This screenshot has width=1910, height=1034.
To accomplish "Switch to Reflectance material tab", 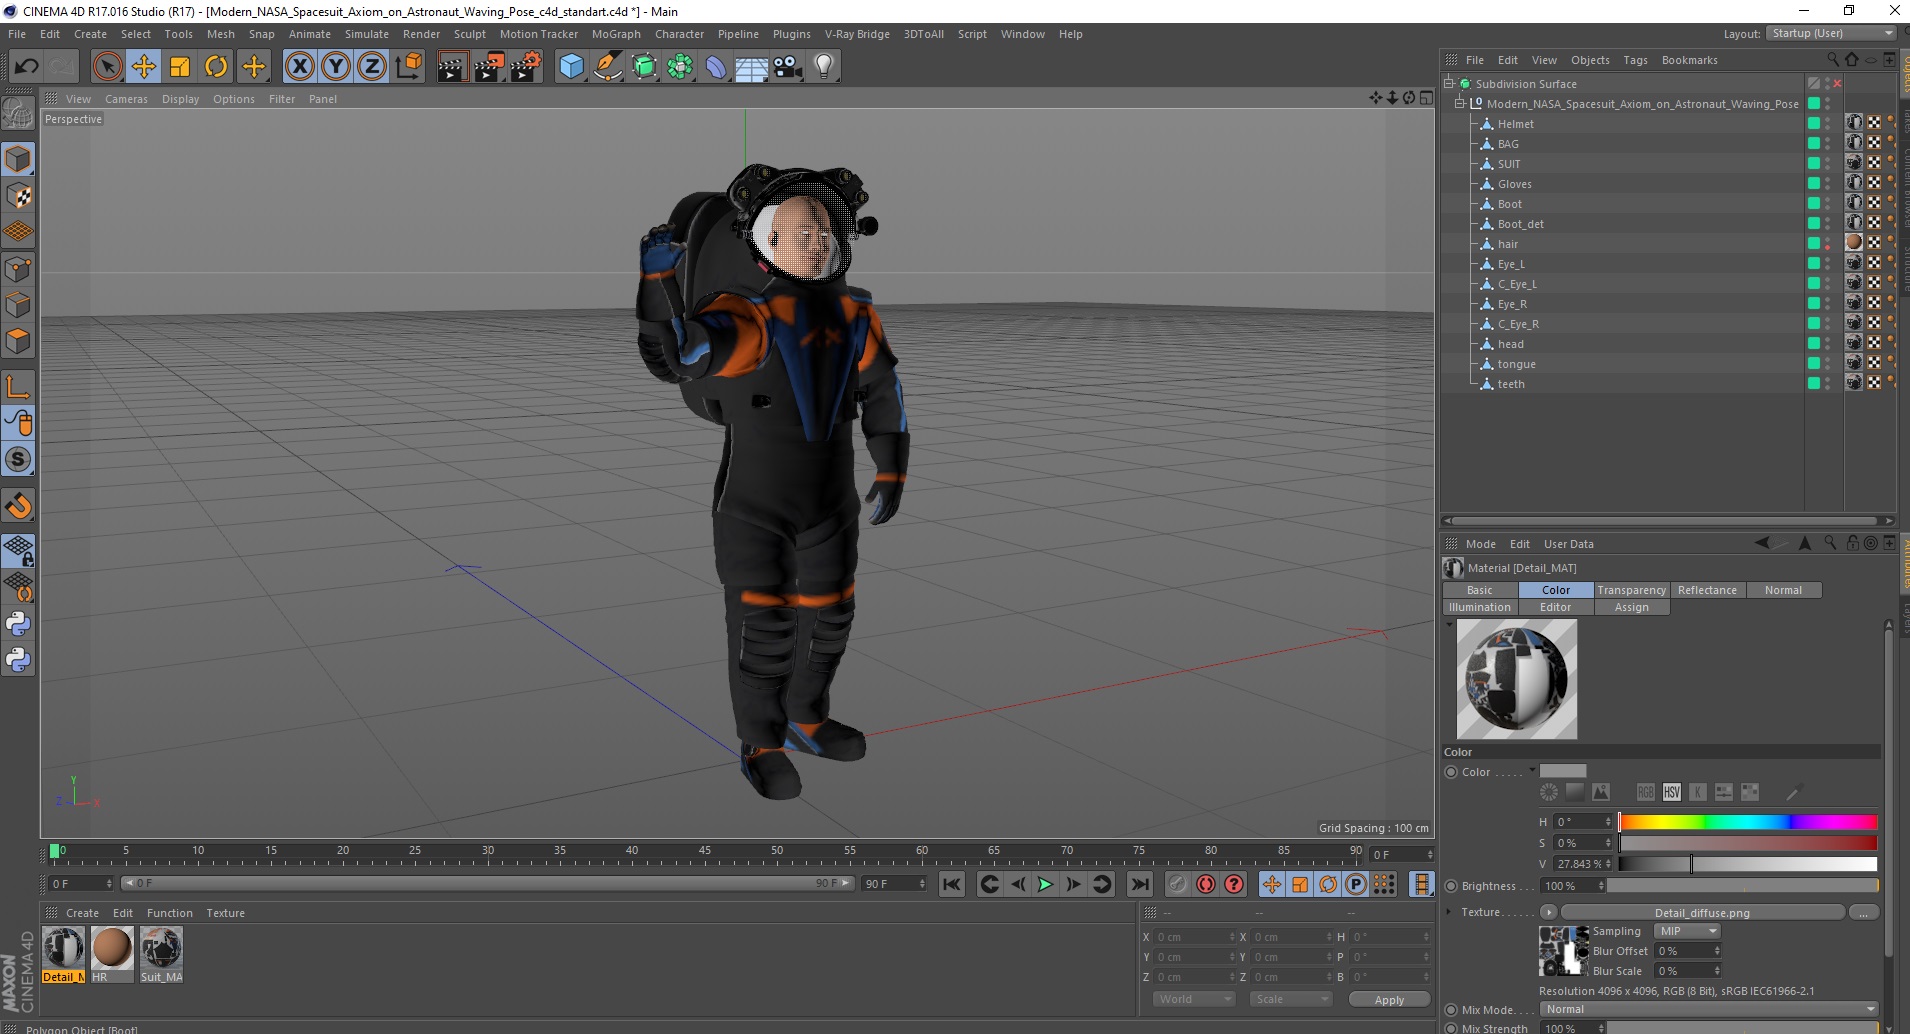I will click(x=1707, y=590).
